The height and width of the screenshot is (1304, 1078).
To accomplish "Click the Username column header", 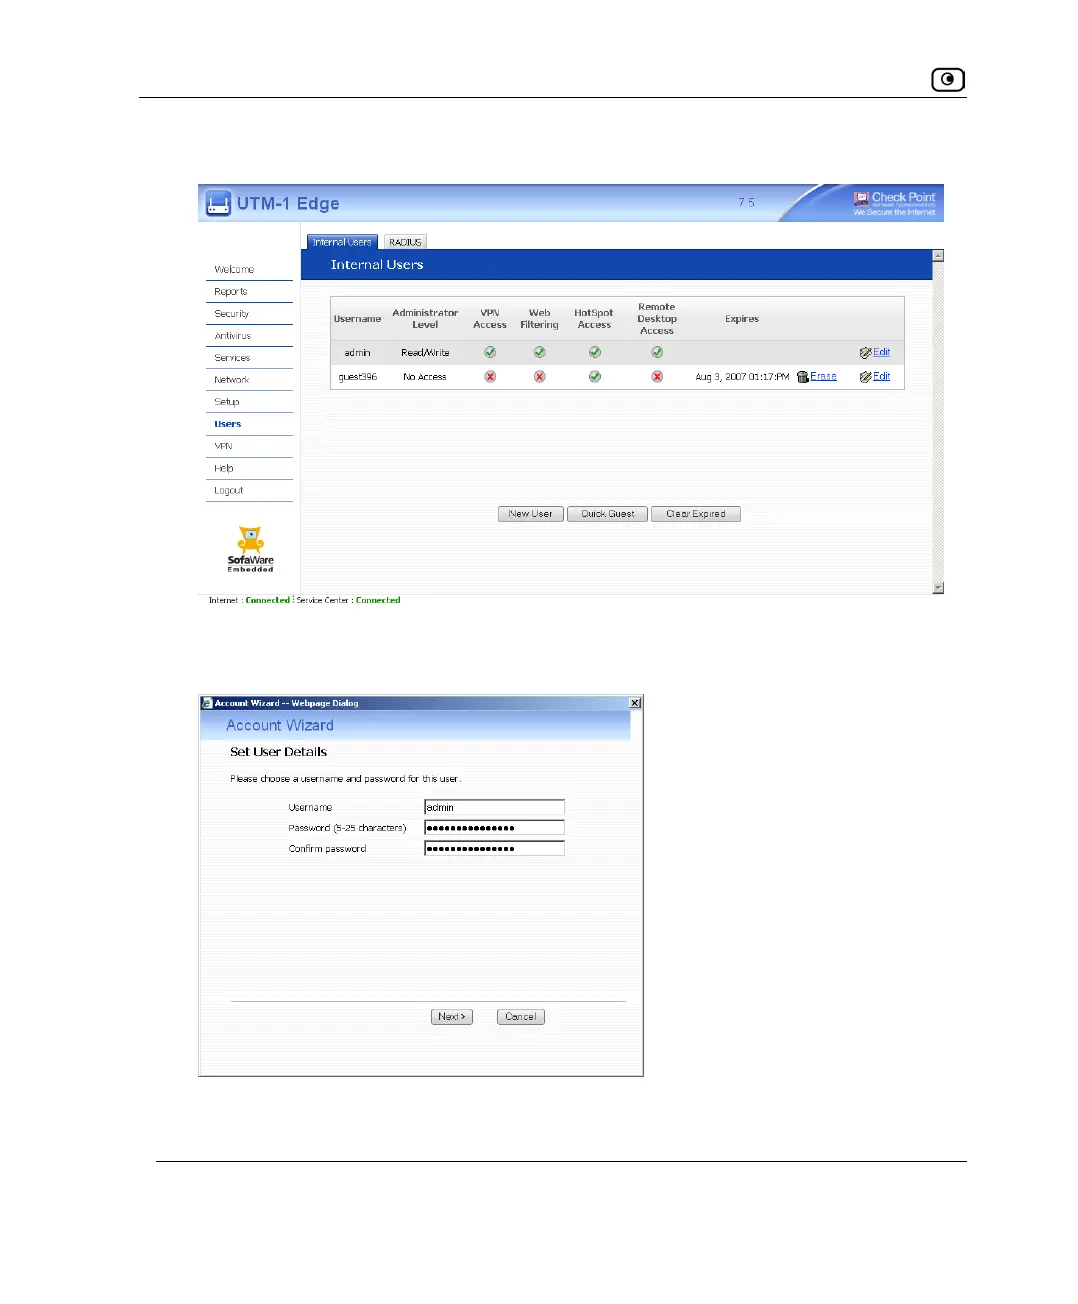I will [357, 319].
